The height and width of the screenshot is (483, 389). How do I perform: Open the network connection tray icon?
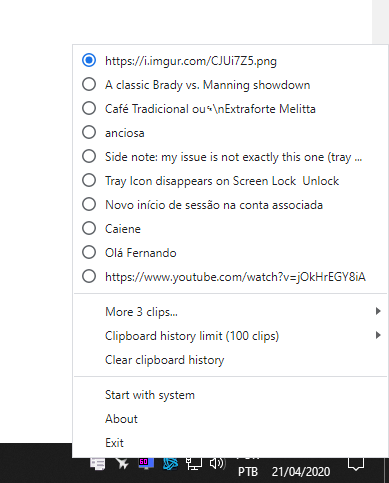click(194, 463)
